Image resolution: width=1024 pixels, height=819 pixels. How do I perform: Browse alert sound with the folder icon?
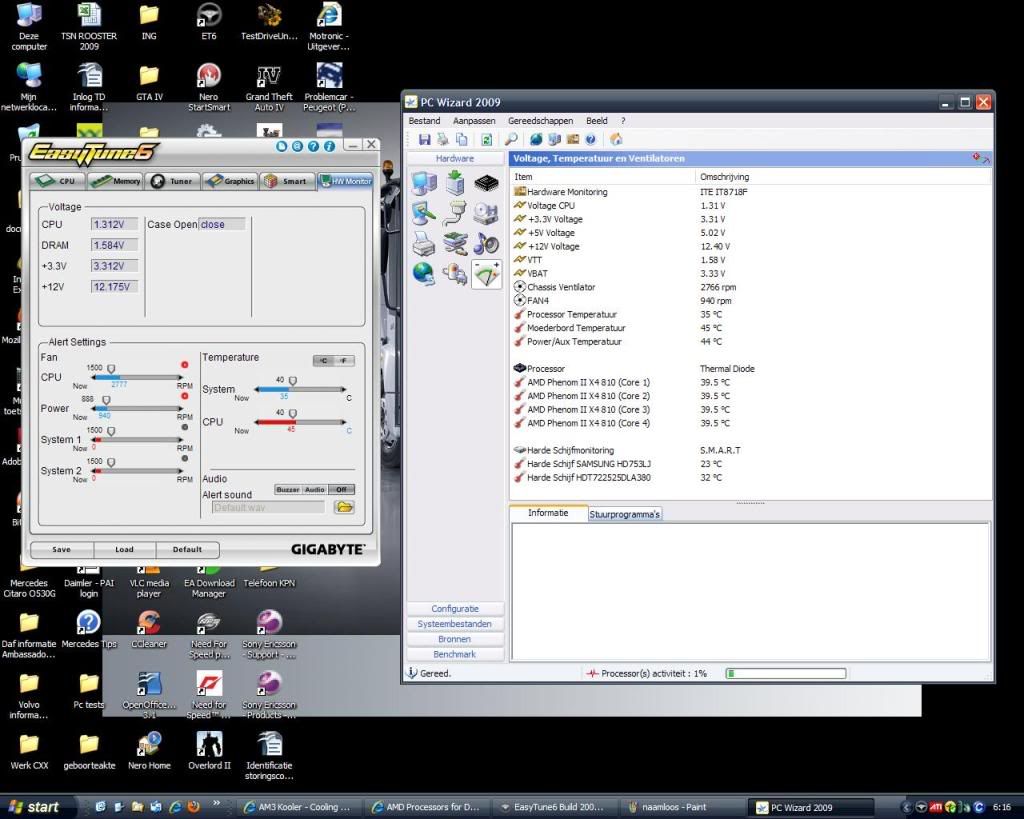pyautogui.click(x=344, y=507)
